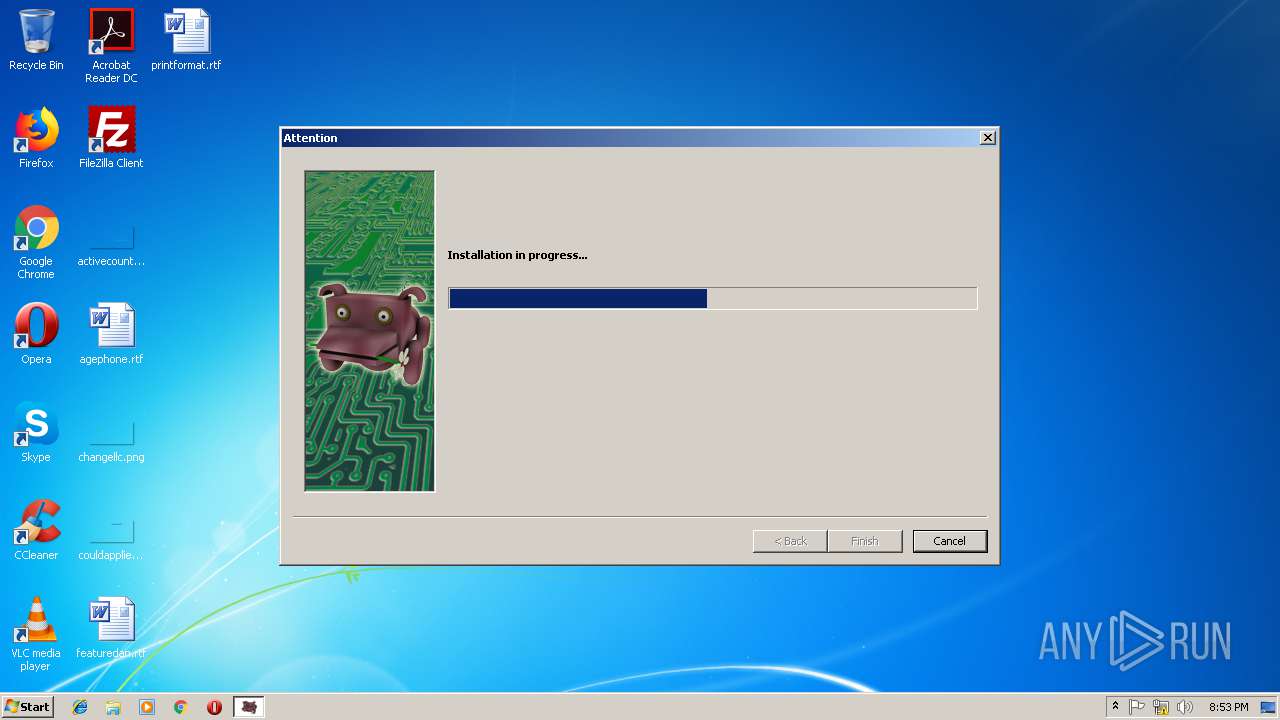Launch Google Chrome desktop shortcut
Screen dimensions: 1280x720
click(x=36, y=242)
